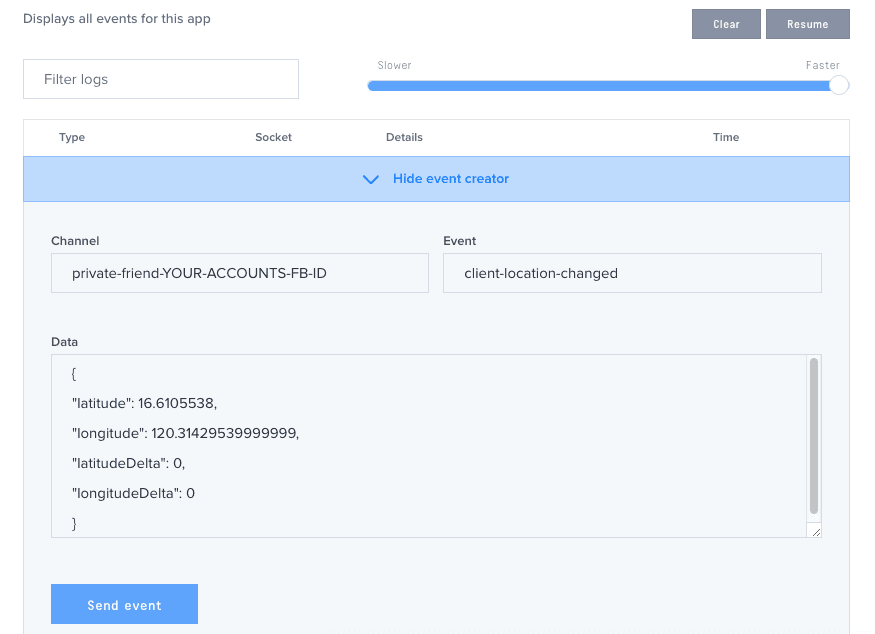Image resolution: width=875 pixels, height=634 pixels.
Task: Click the speed slider handle
Action: click(839, 85)
